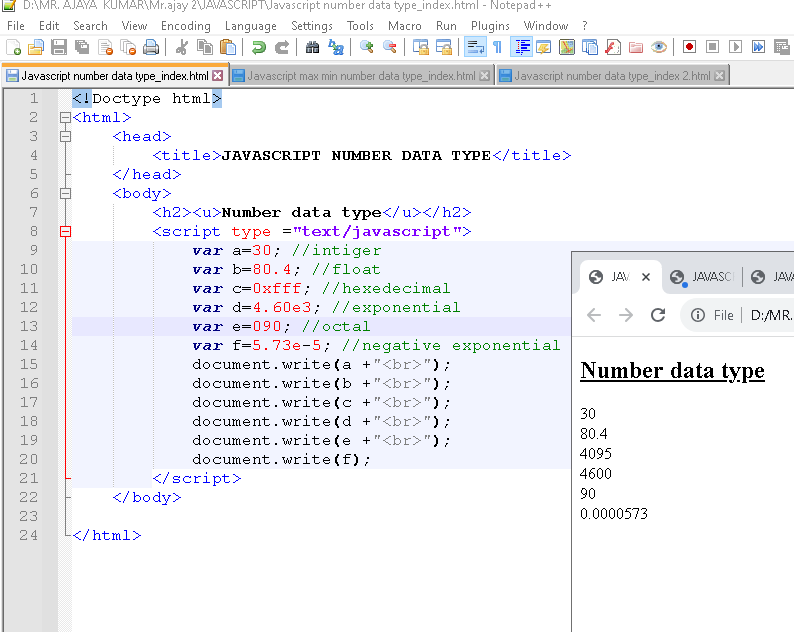Click the Save file toolbar icon
Image resolution: width=794 pixels, height=632 pixels.
pyautogui.click(x=59, y=47)
